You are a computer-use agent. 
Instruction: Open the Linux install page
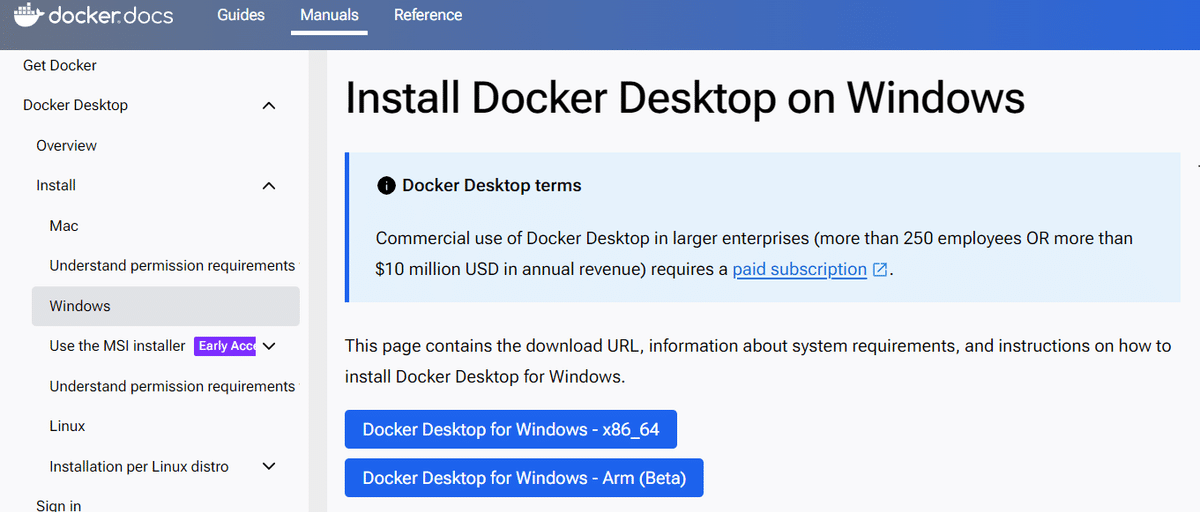67,426
